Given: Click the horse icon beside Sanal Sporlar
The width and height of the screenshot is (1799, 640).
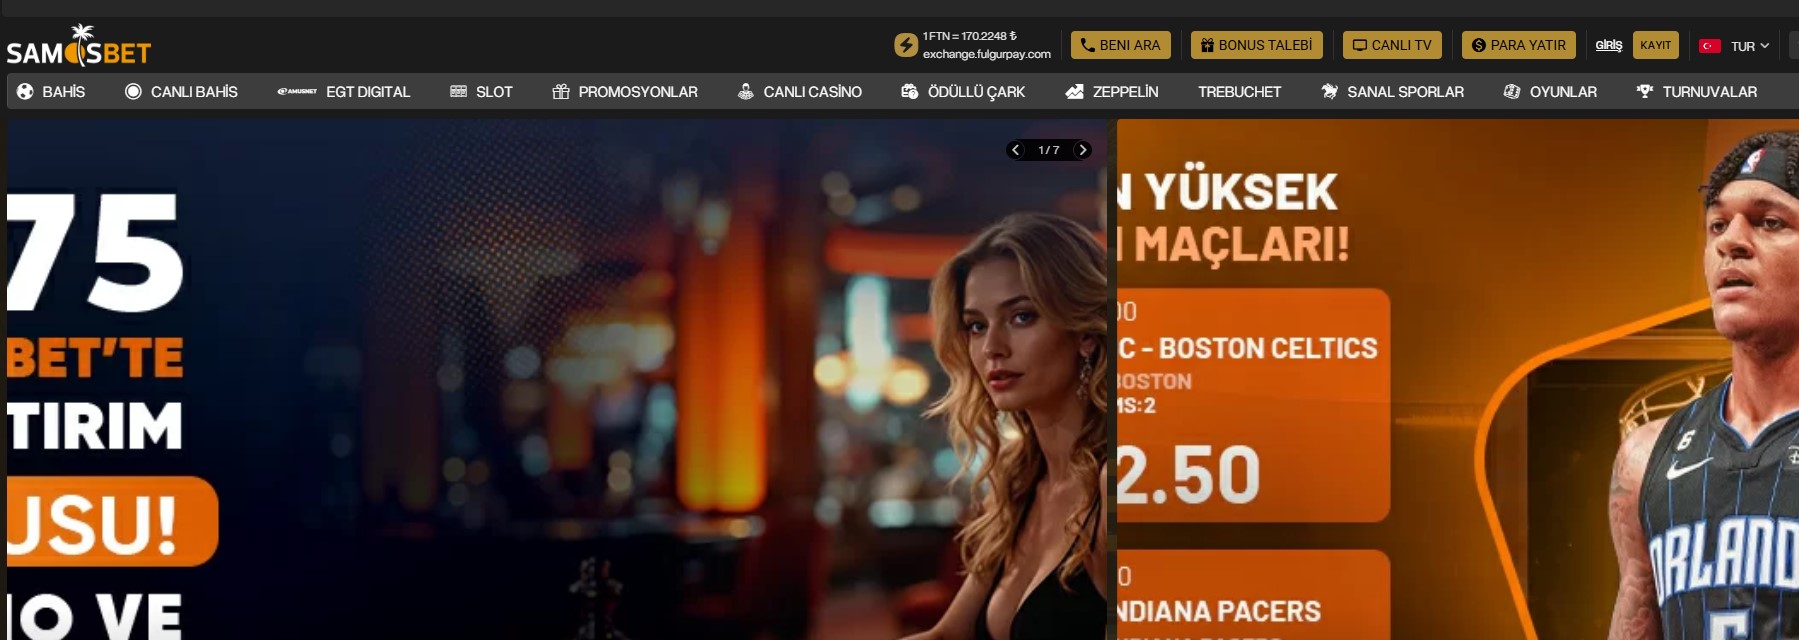Looking at the screenshot, I should 1330,91.
